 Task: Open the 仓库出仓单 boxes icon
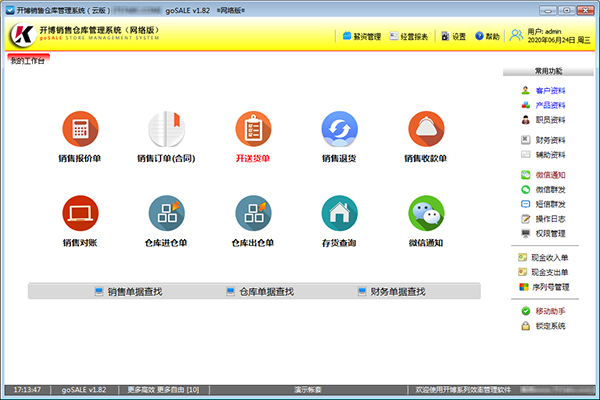click(x=253, y=214)
